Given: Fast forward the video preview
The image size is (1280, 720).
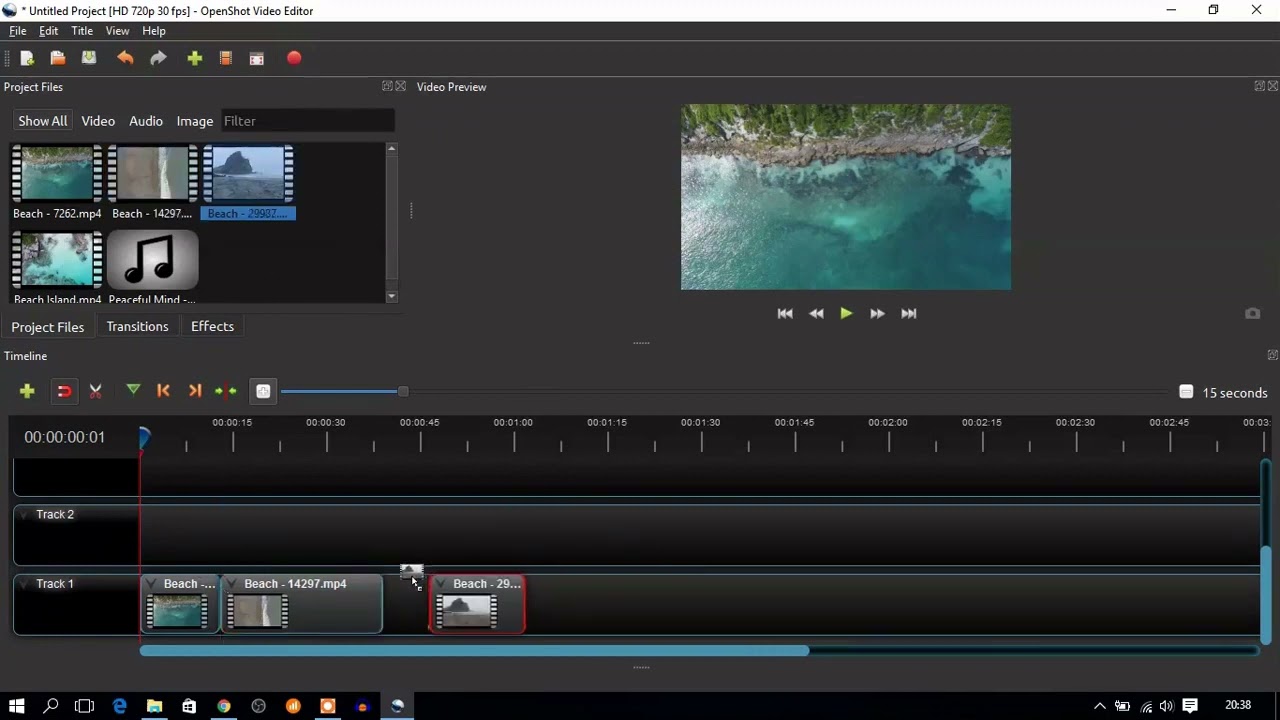Looking at the screenshot, I should click(877, 314).
